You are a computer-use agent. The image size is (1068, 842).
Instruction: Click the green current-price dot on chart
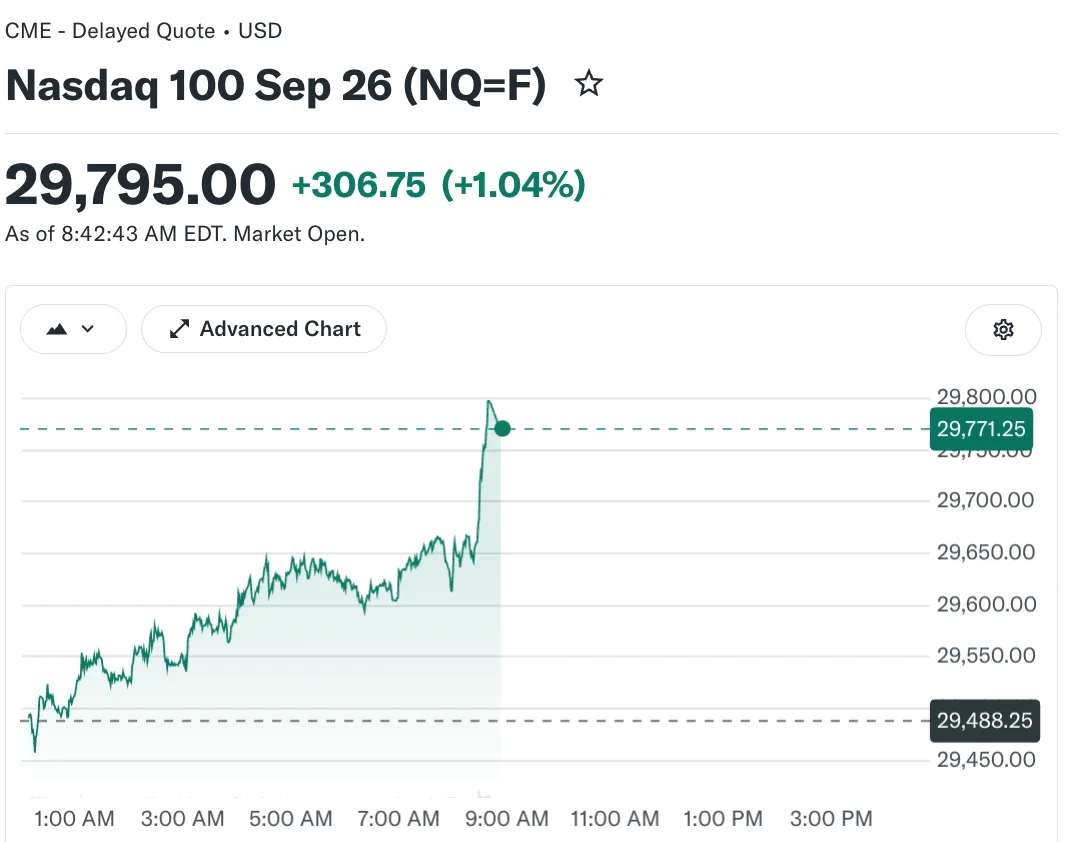(502, 428)
